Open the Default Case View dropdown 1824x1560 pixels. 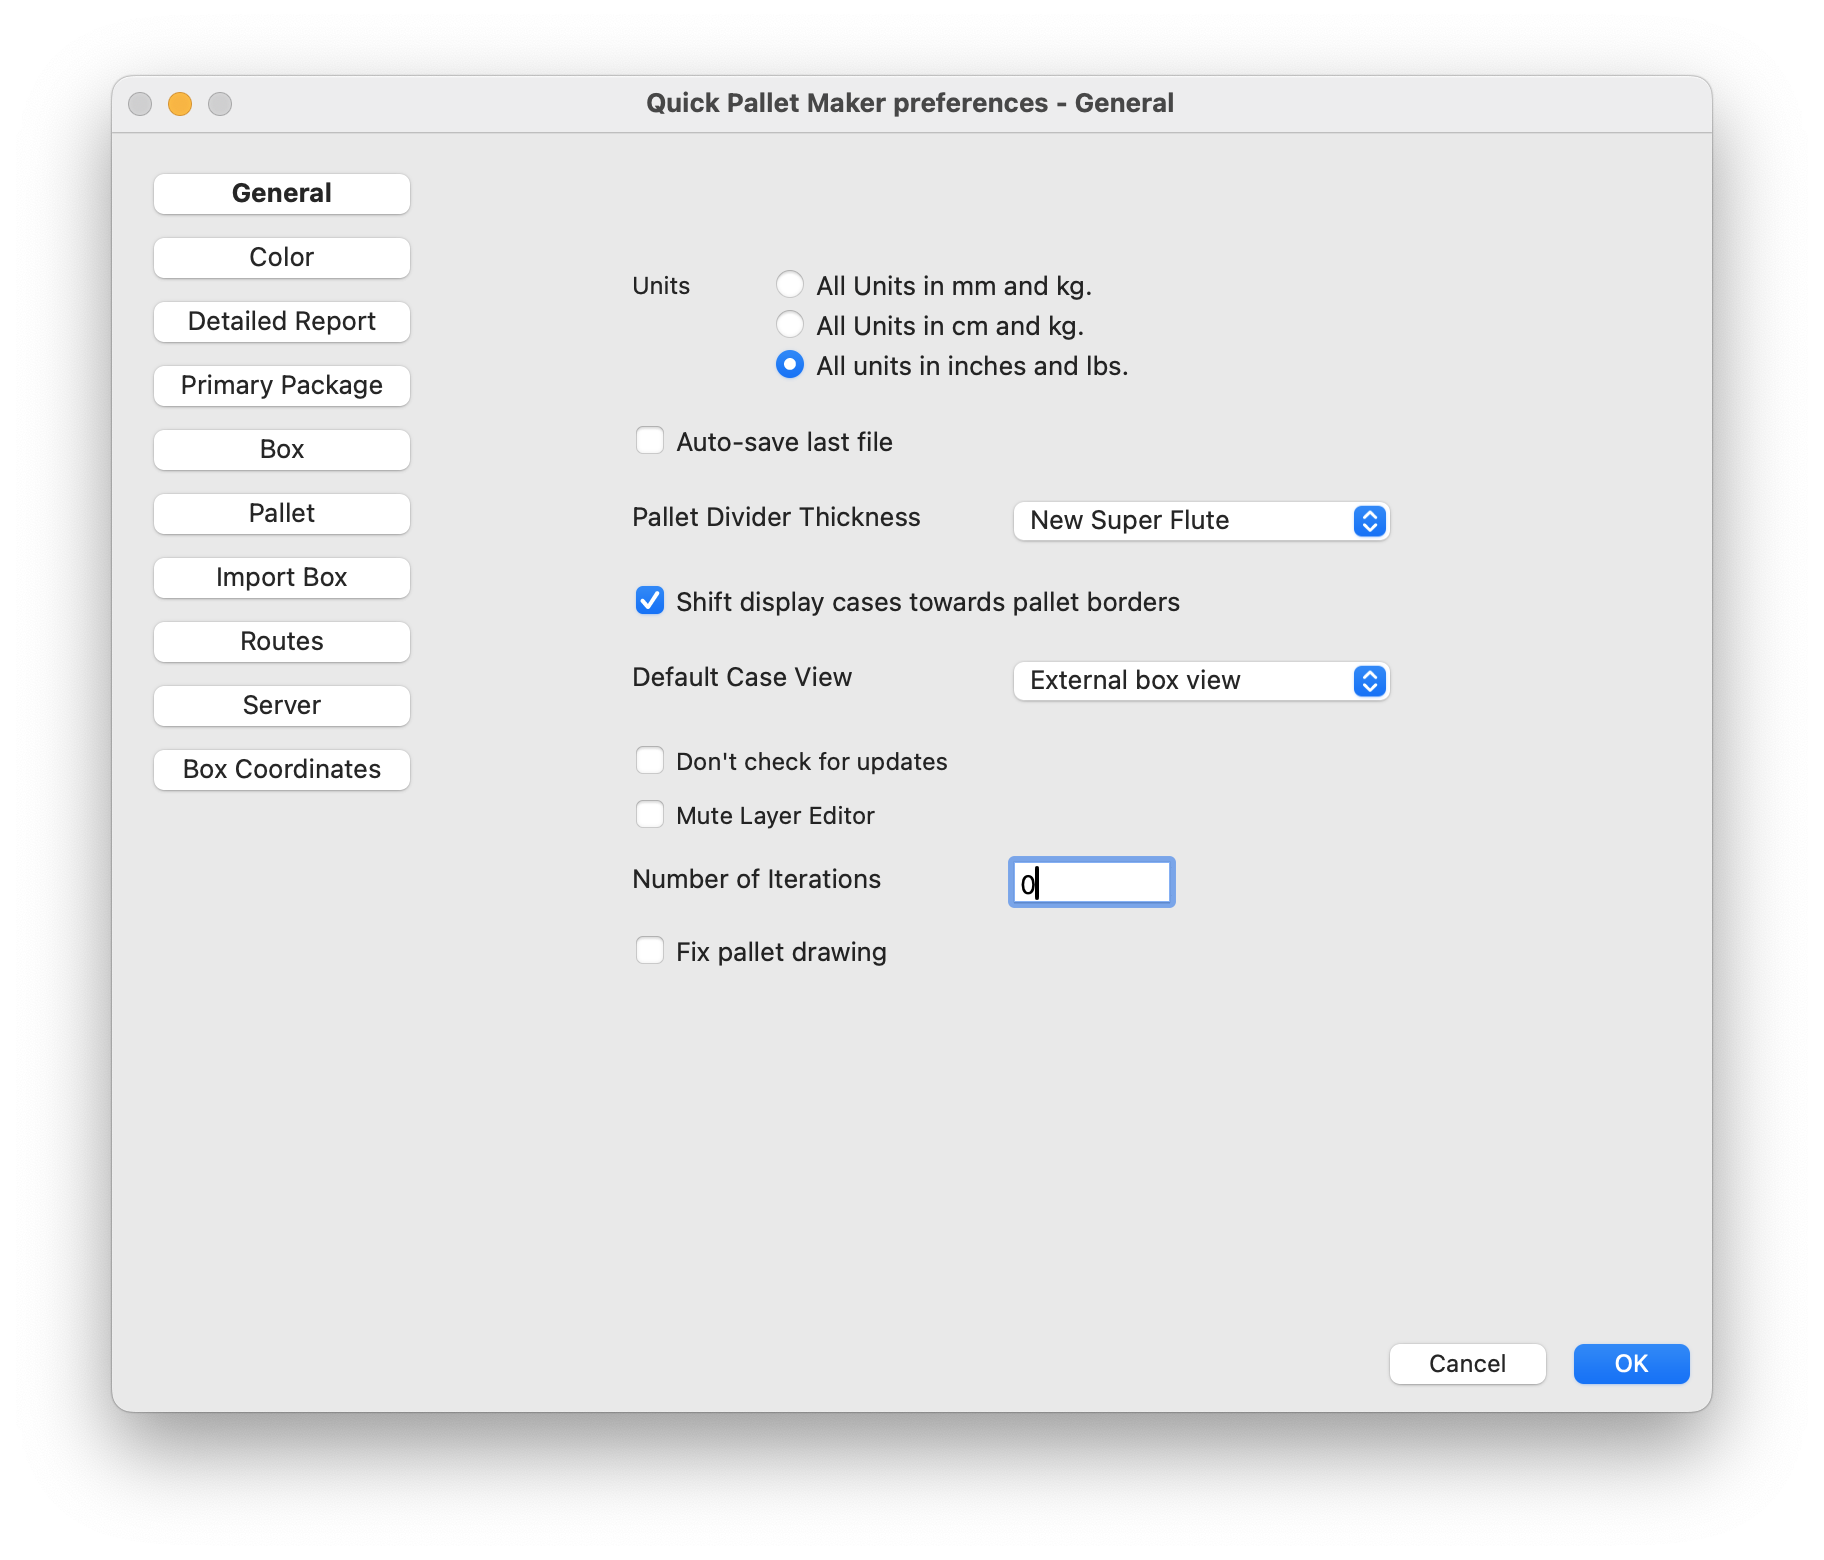[1201, 681]
